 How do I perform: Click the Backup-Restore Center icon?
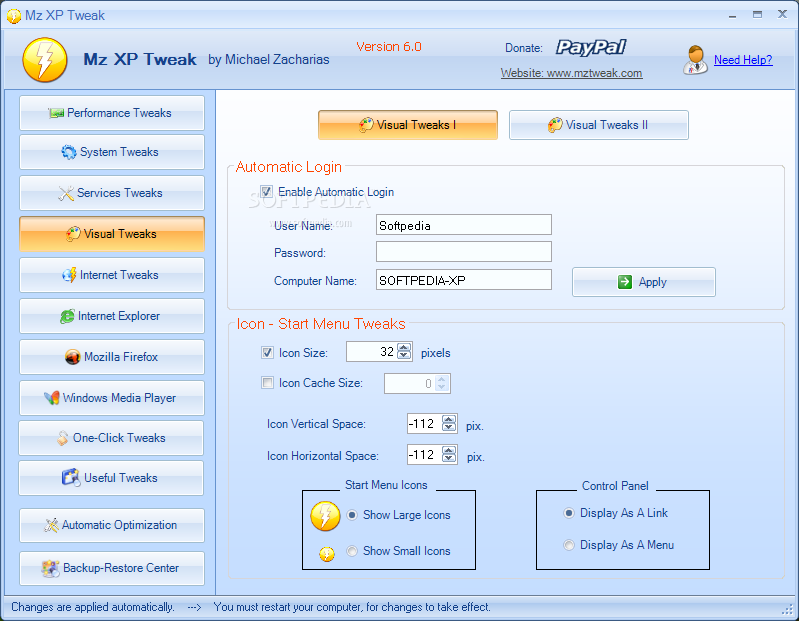pos(50,568)
